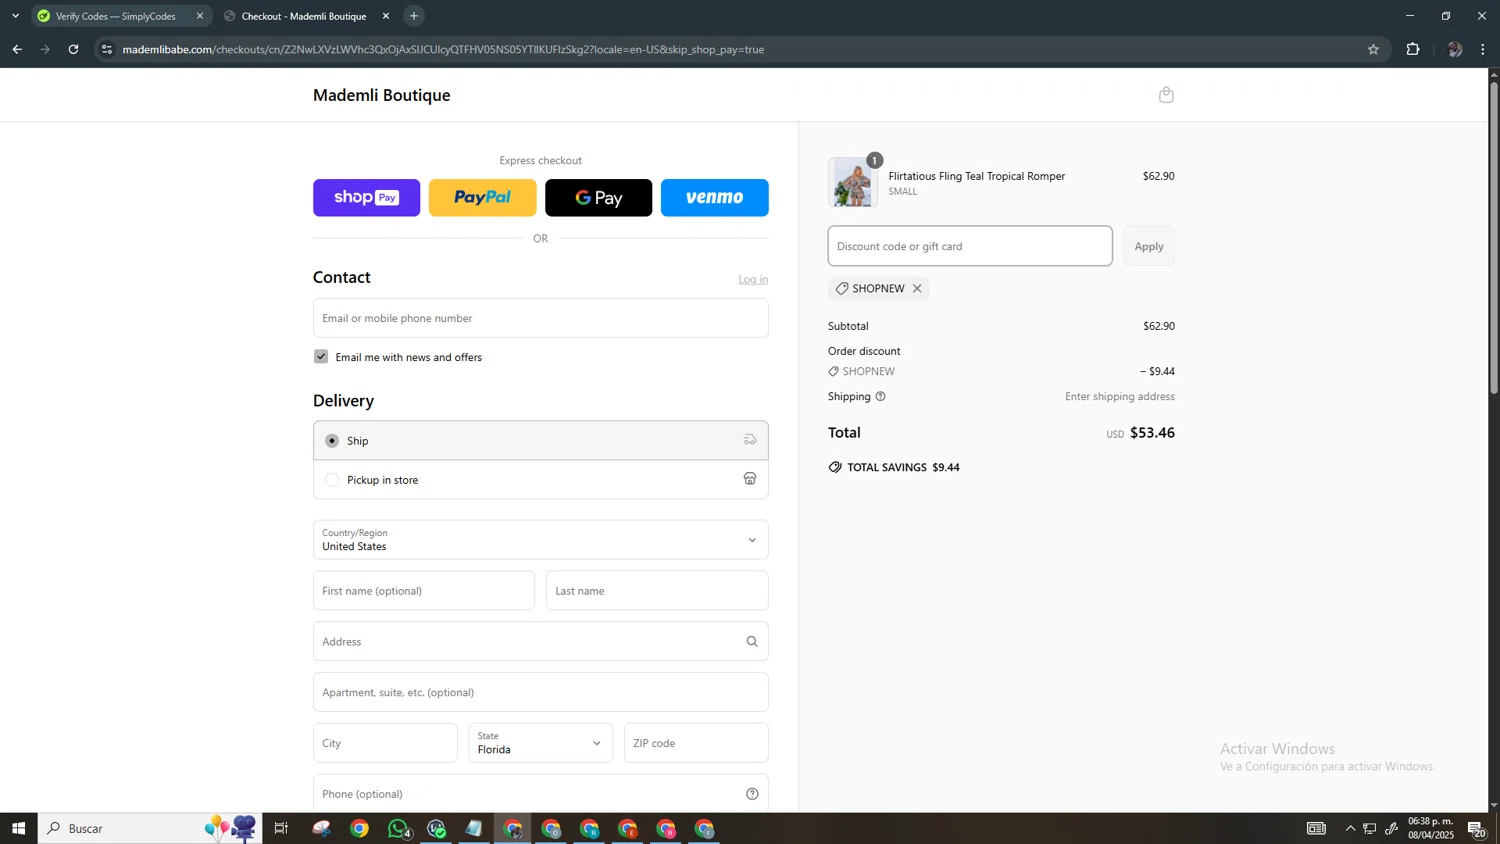Open the tab search dropdown arrow
The width and height of the screenshot is (1500, 844).
point(15,16)
